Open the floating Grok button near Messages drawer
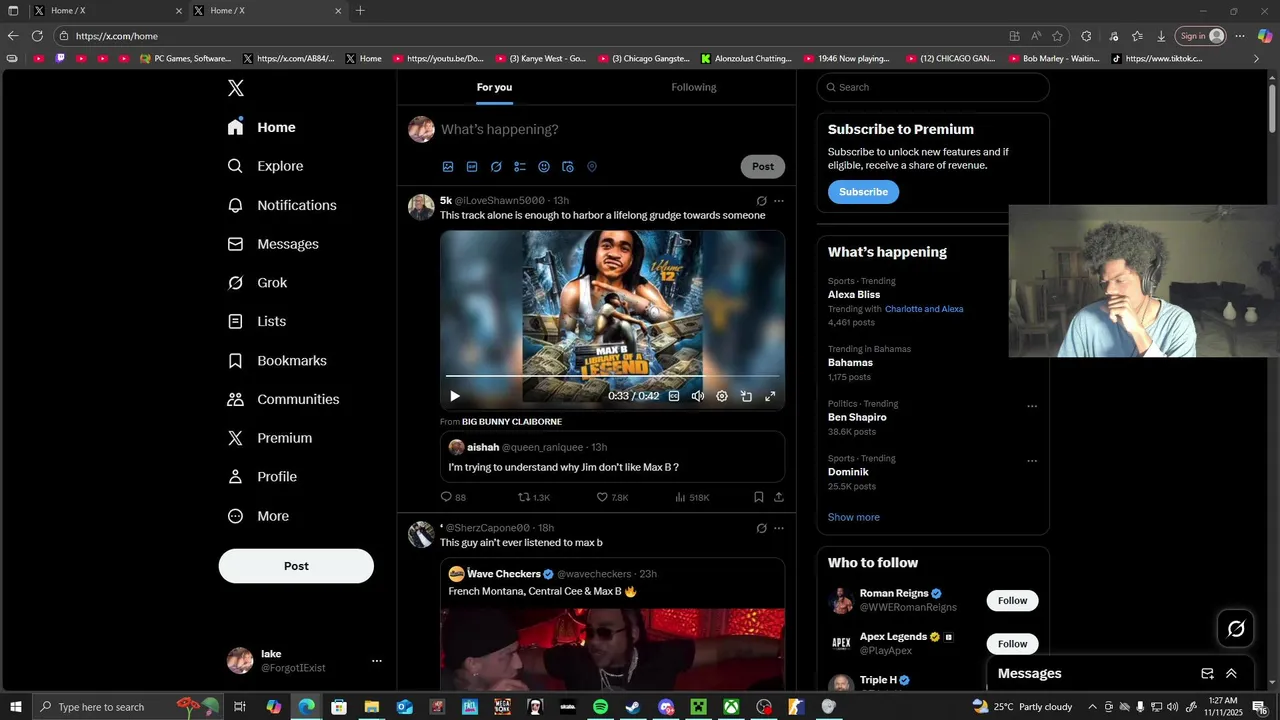This screenshot has height=720, width=1280. [1236, 629]
